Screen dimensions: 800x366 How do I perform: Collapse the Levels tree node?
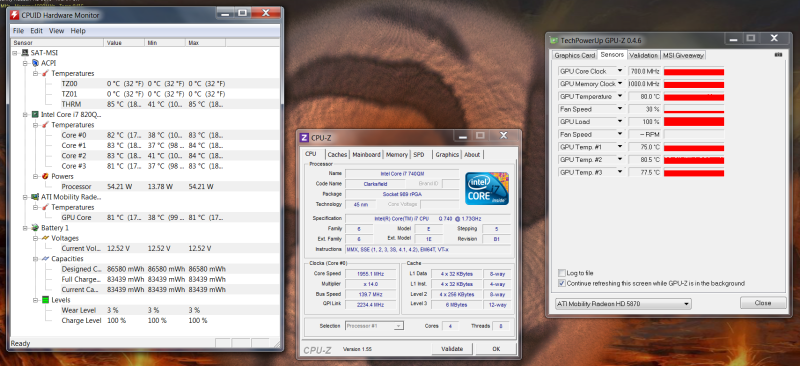tap(36, 300)
